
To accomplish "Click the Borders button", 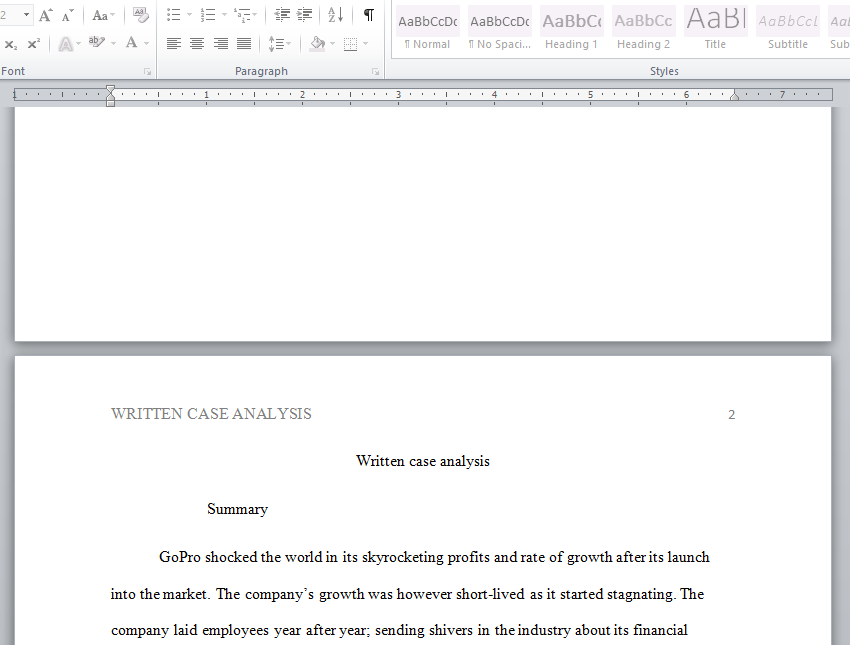I will (x=351, y=43).
